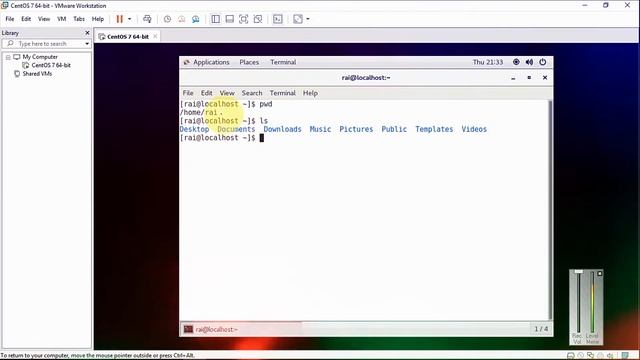Viewport: 640px width, 360px height.
Task: Pause the virtual machine with the pause icon
Action: click(120, 19)
